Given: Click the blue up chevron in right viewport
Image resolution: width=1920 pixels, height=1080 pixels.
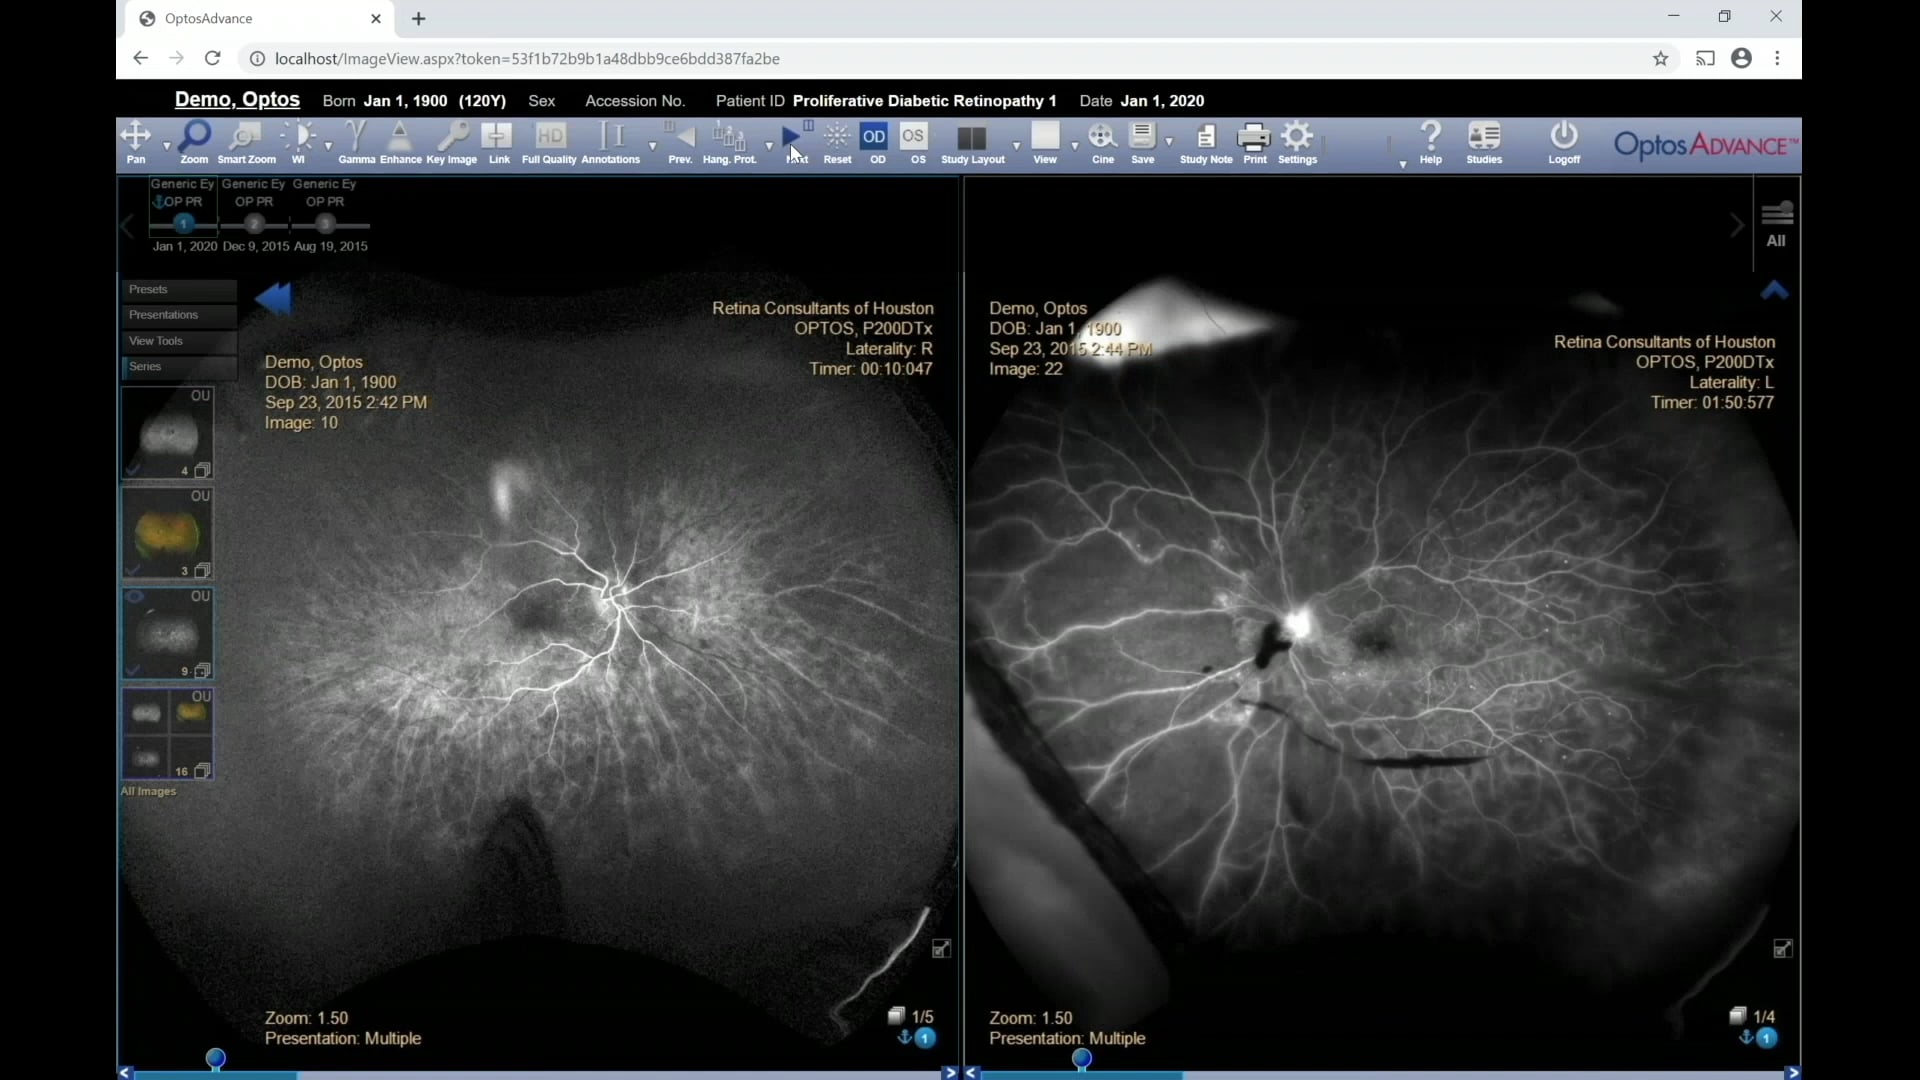Looking at the screenshot, I should pos(1774,291).
